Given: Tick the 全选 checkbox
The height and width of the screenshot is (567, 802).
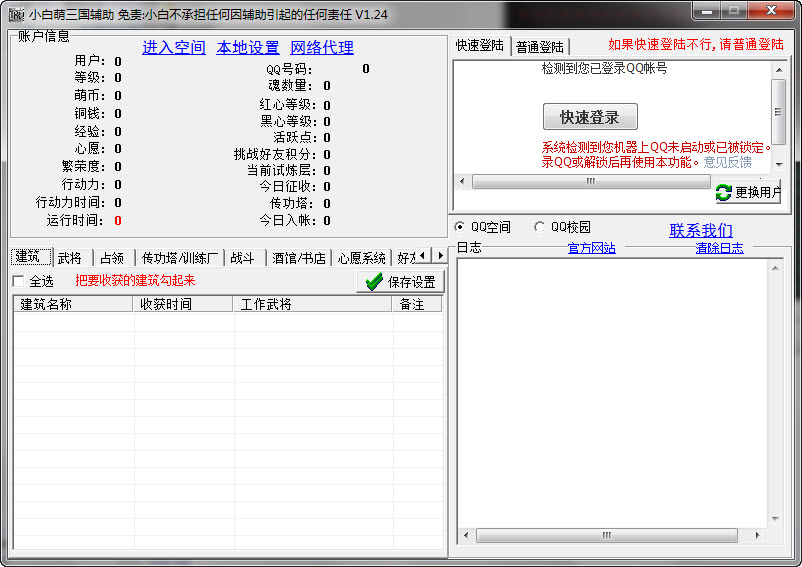Looking at the screenshot, I should pos(18,281).
